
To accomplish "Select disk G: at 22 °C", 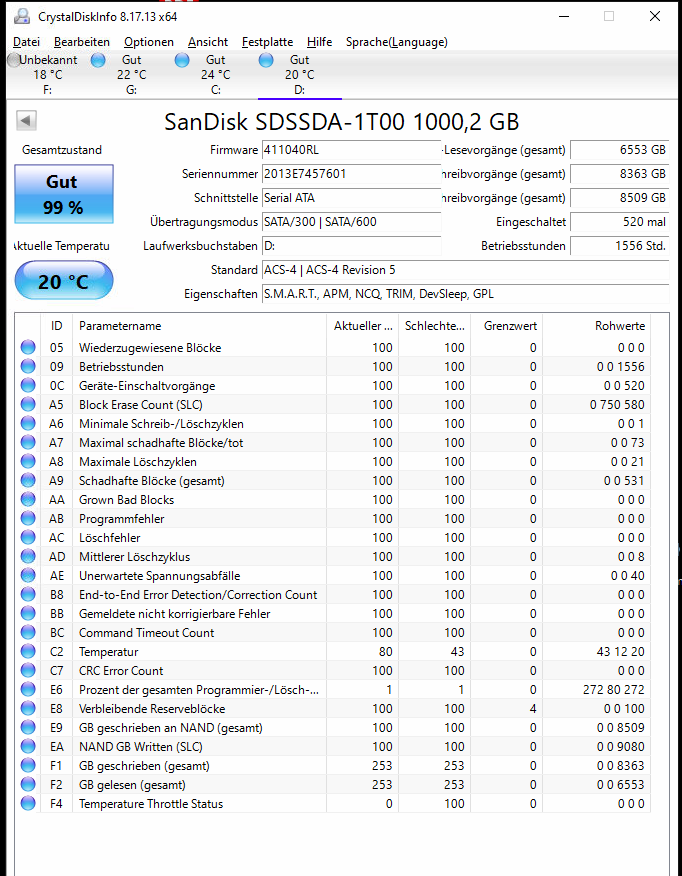I will click(131, 75).
